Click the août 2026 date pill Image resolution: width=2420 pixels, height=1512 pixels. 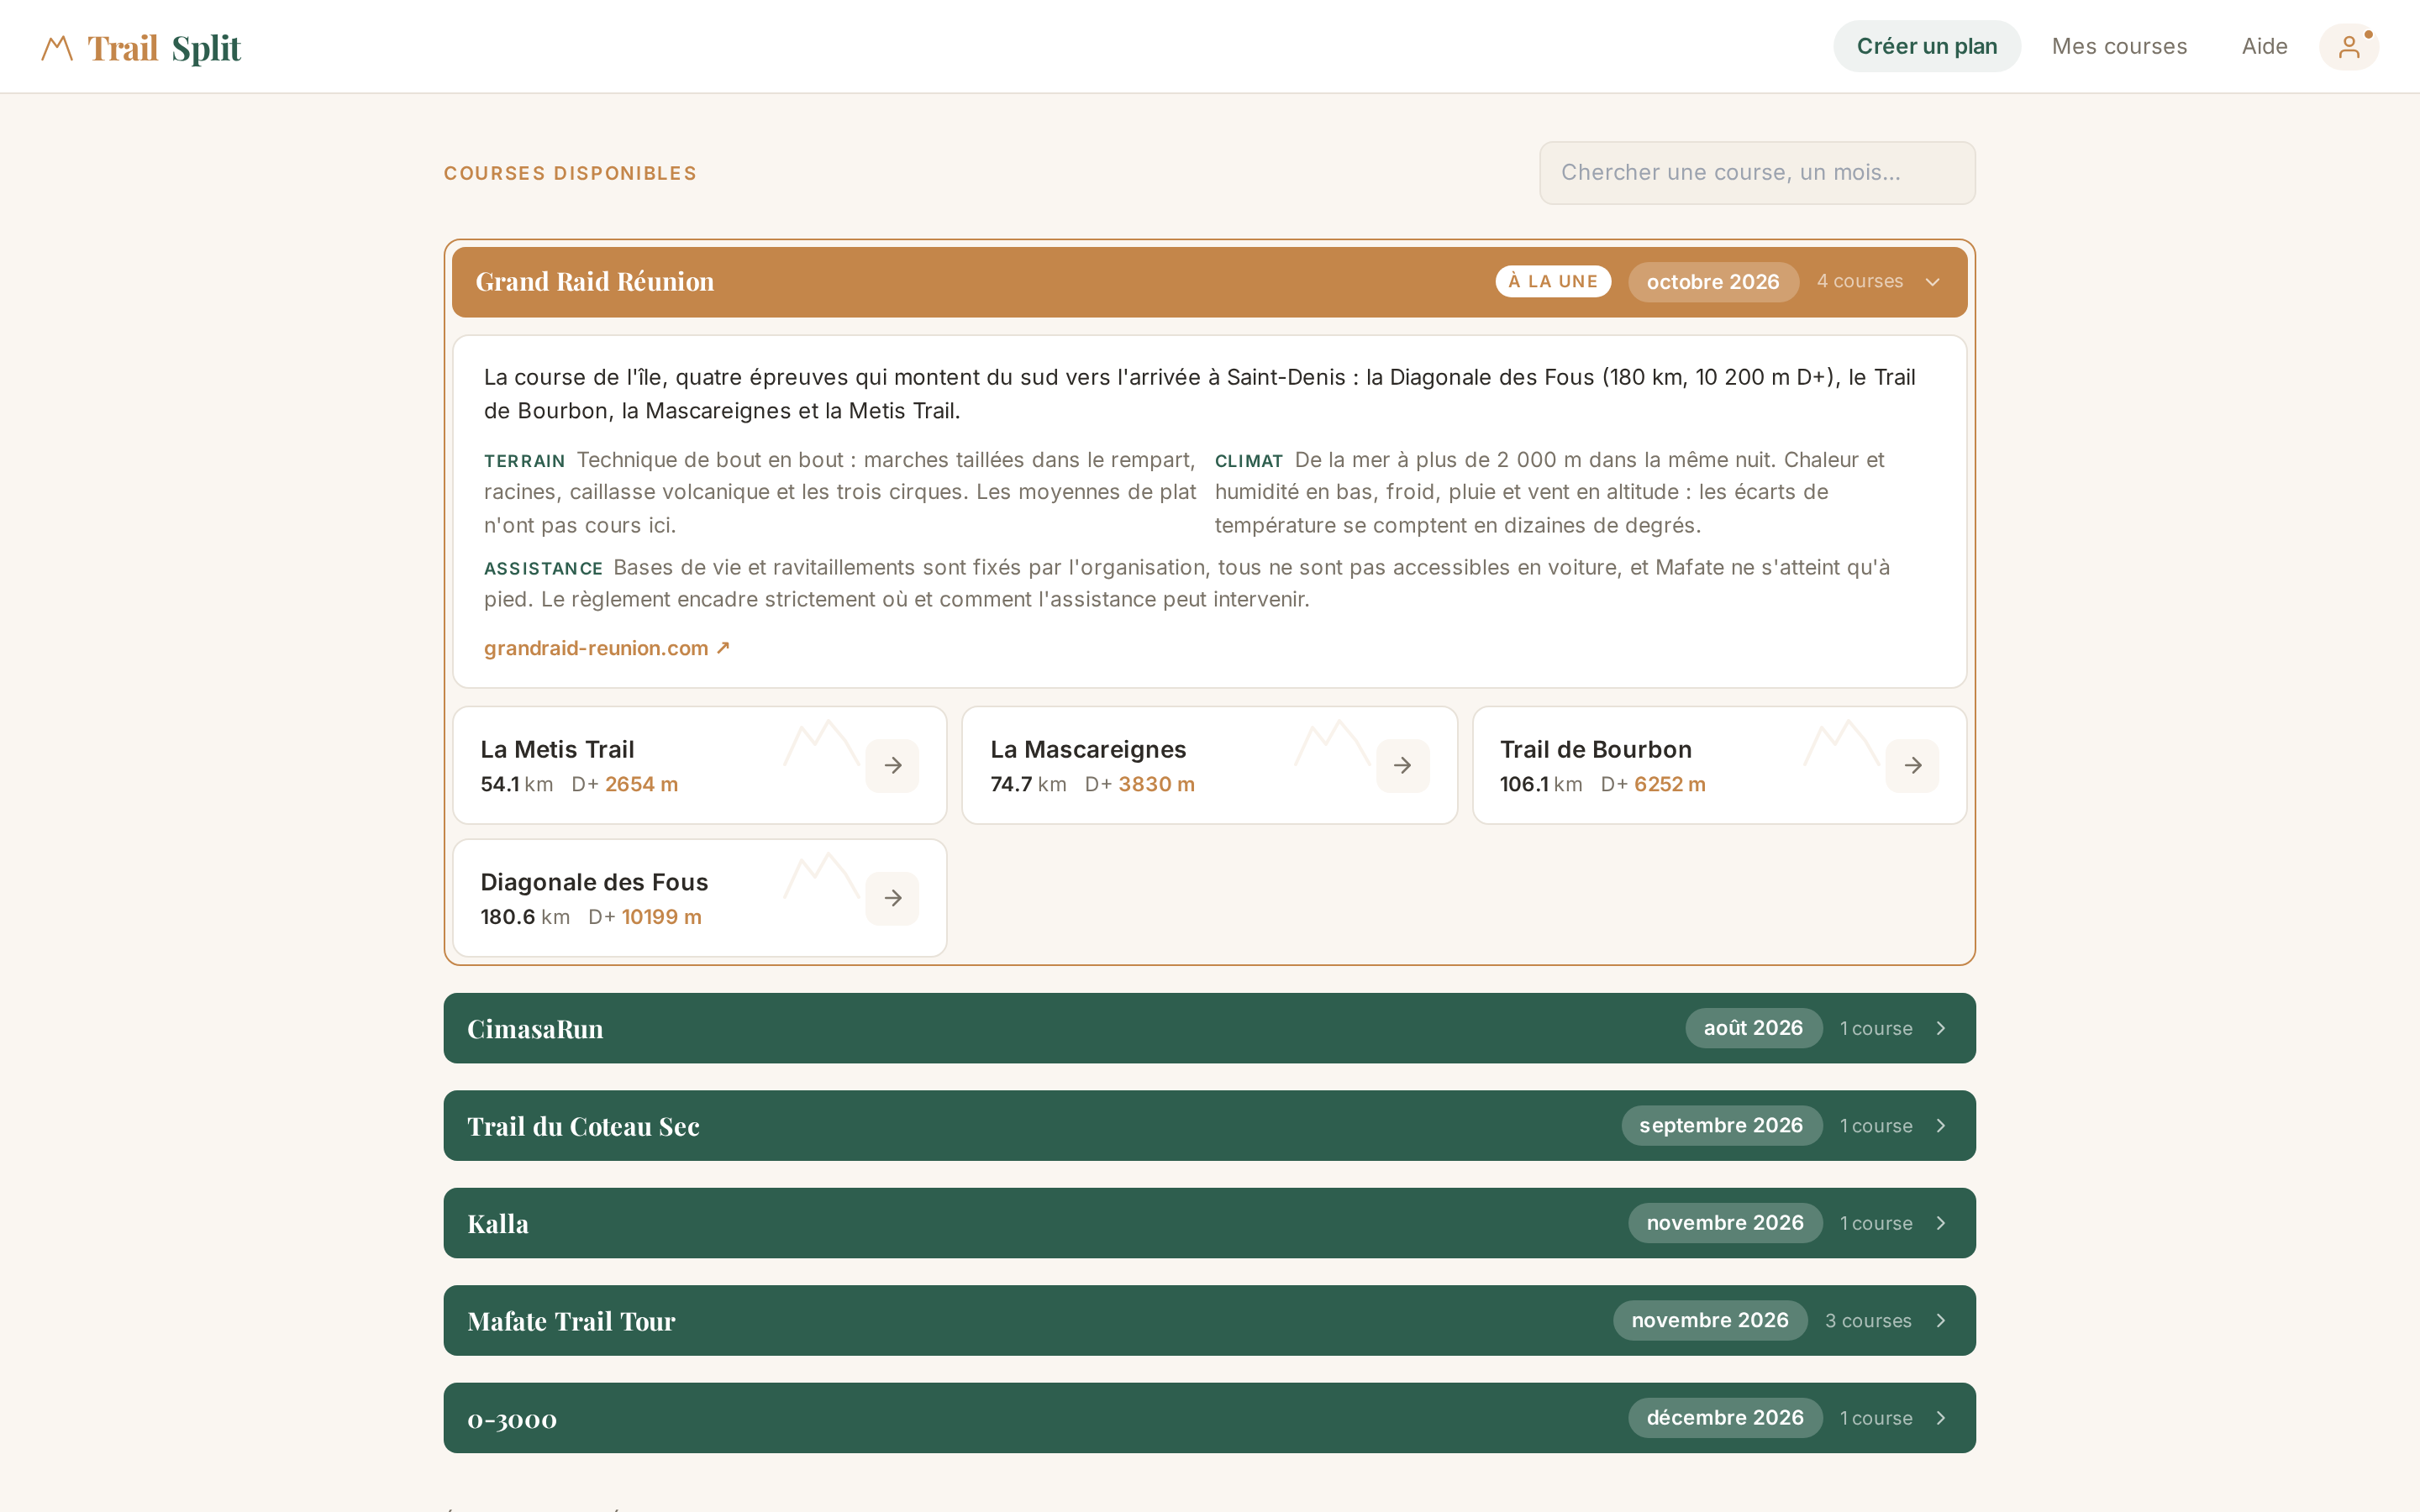[x=1753, y=1028]
